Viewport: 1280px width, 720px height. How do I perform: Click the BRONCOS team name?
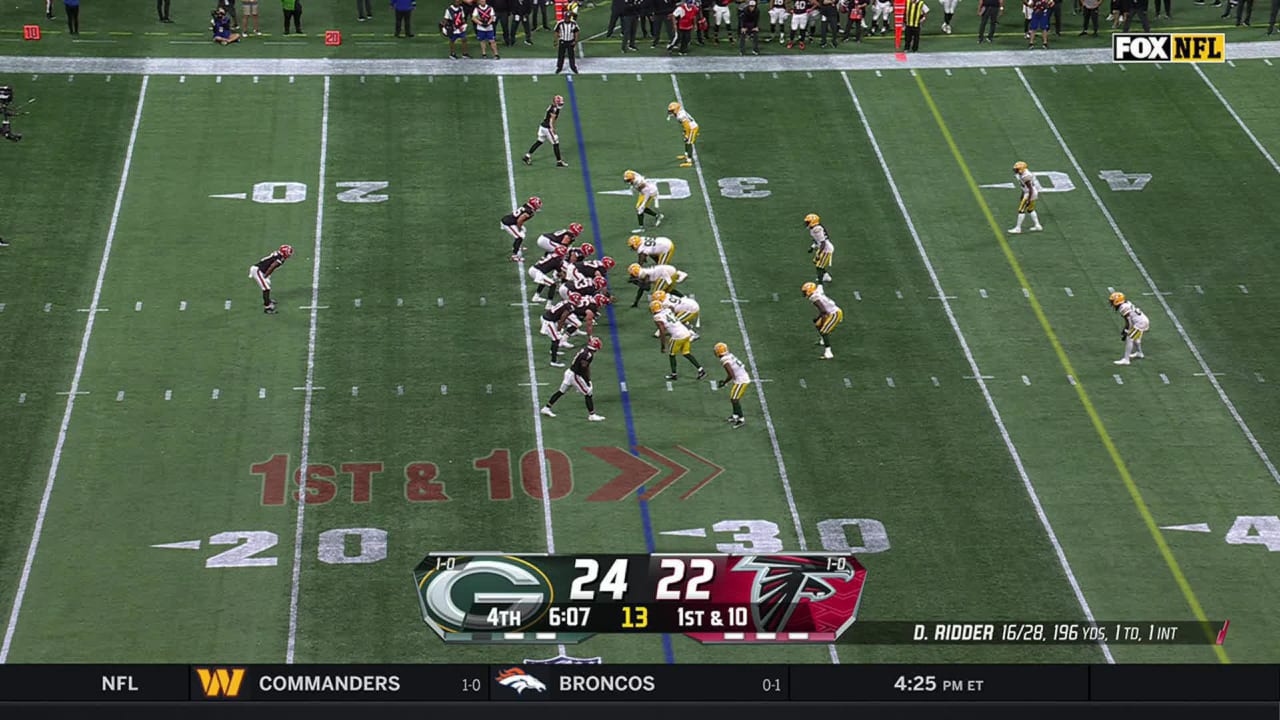tap(606, 684)
